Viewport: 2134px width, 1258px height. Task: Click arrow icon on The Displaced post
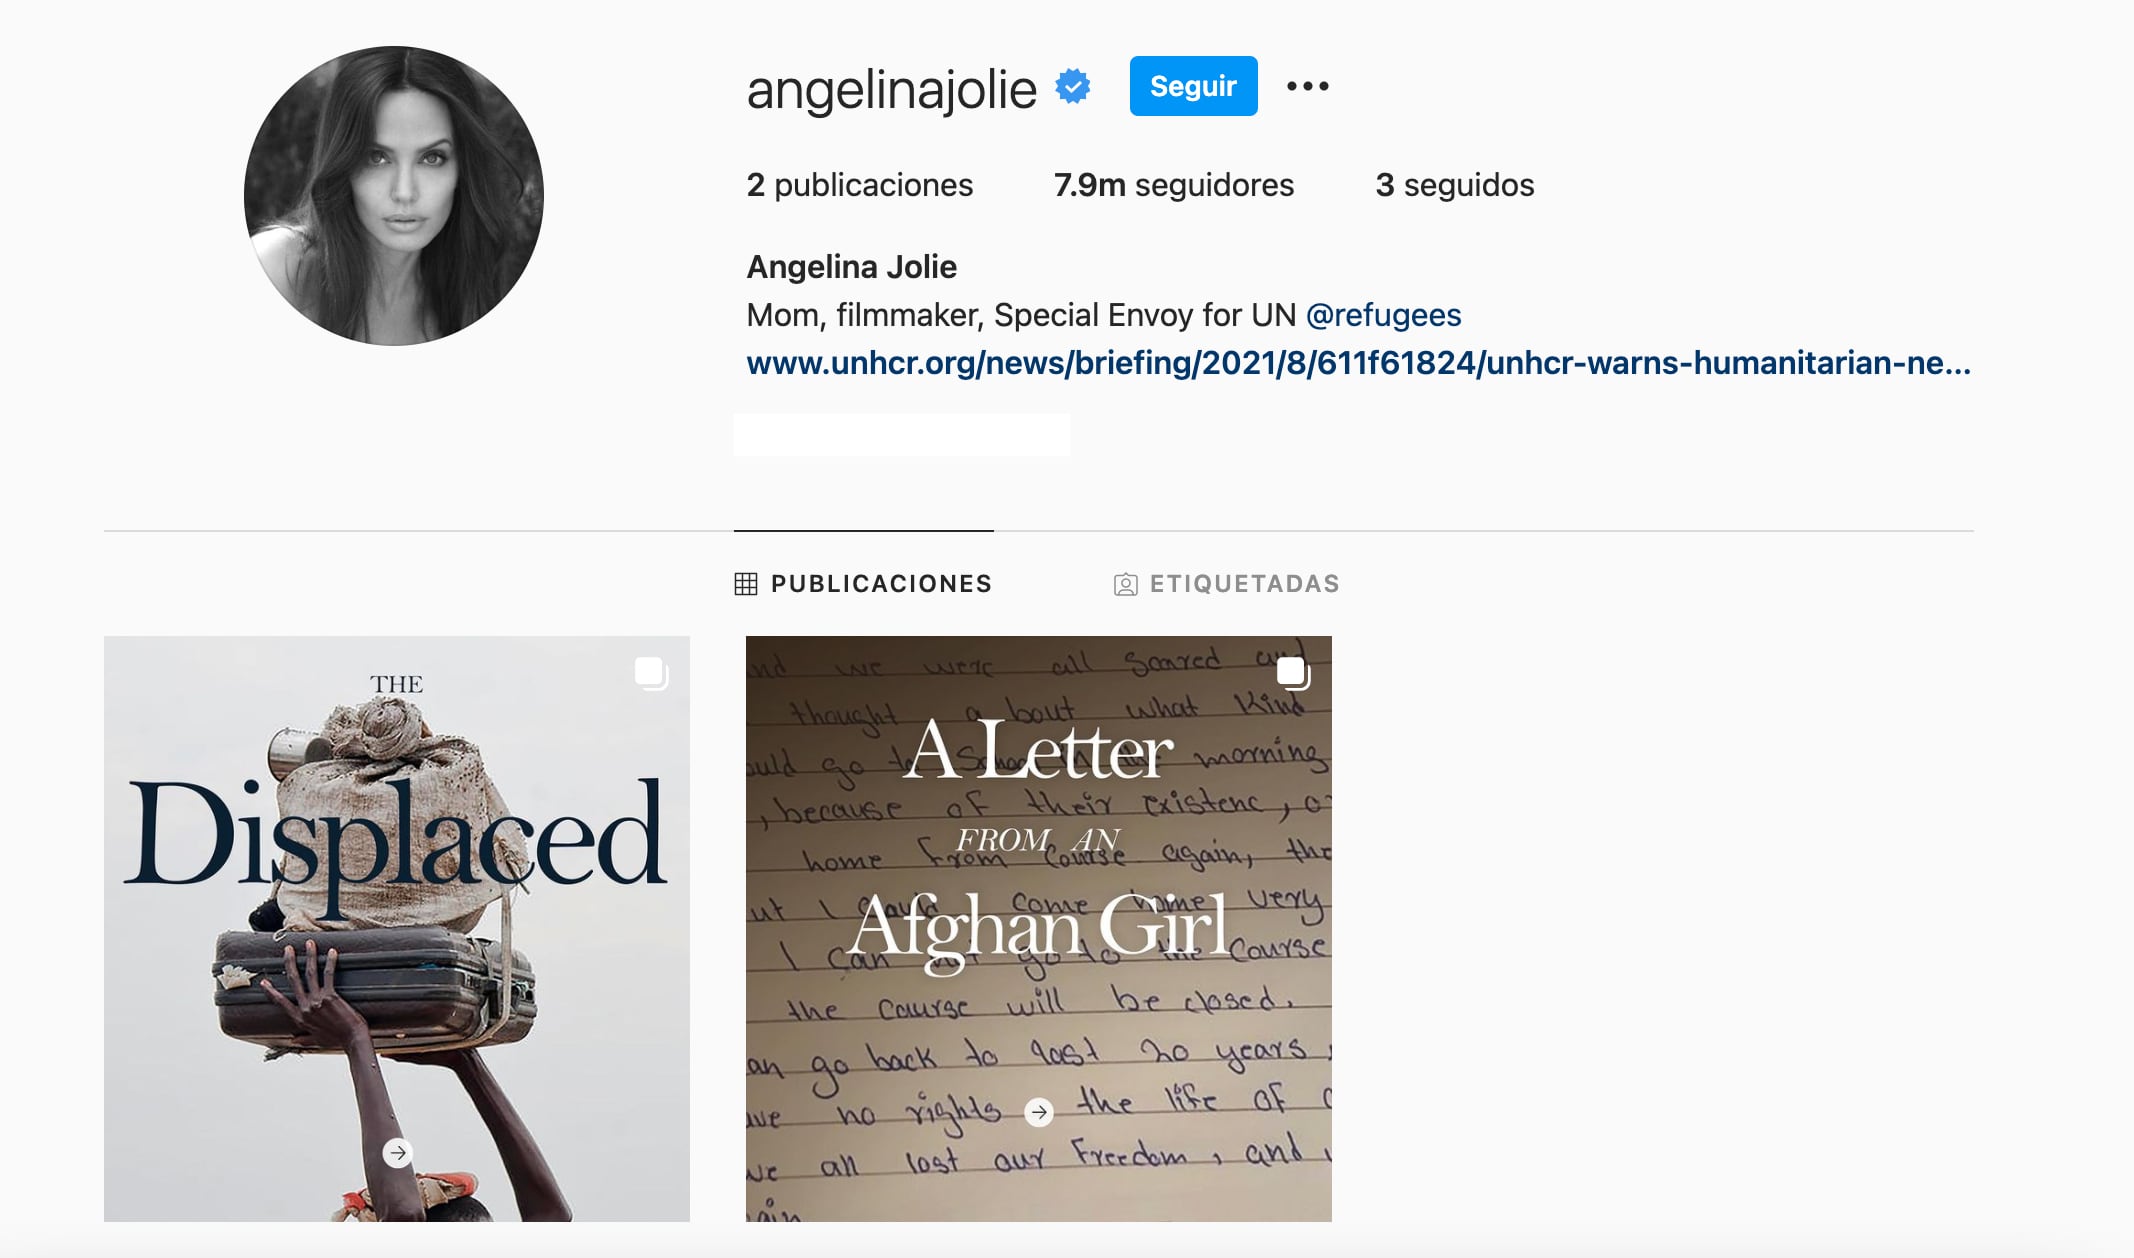pos(398,1153)
